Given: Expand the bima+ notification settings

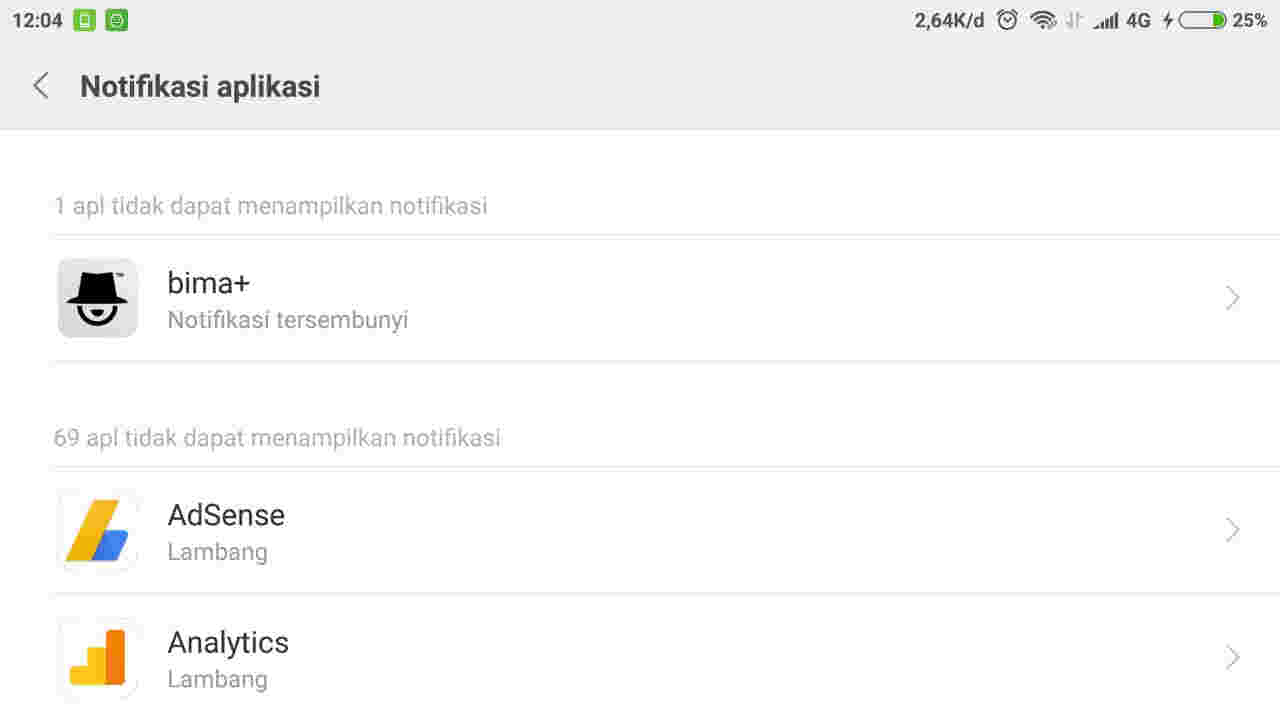Looking at the screenshot, I should [x=1232, y=297].
